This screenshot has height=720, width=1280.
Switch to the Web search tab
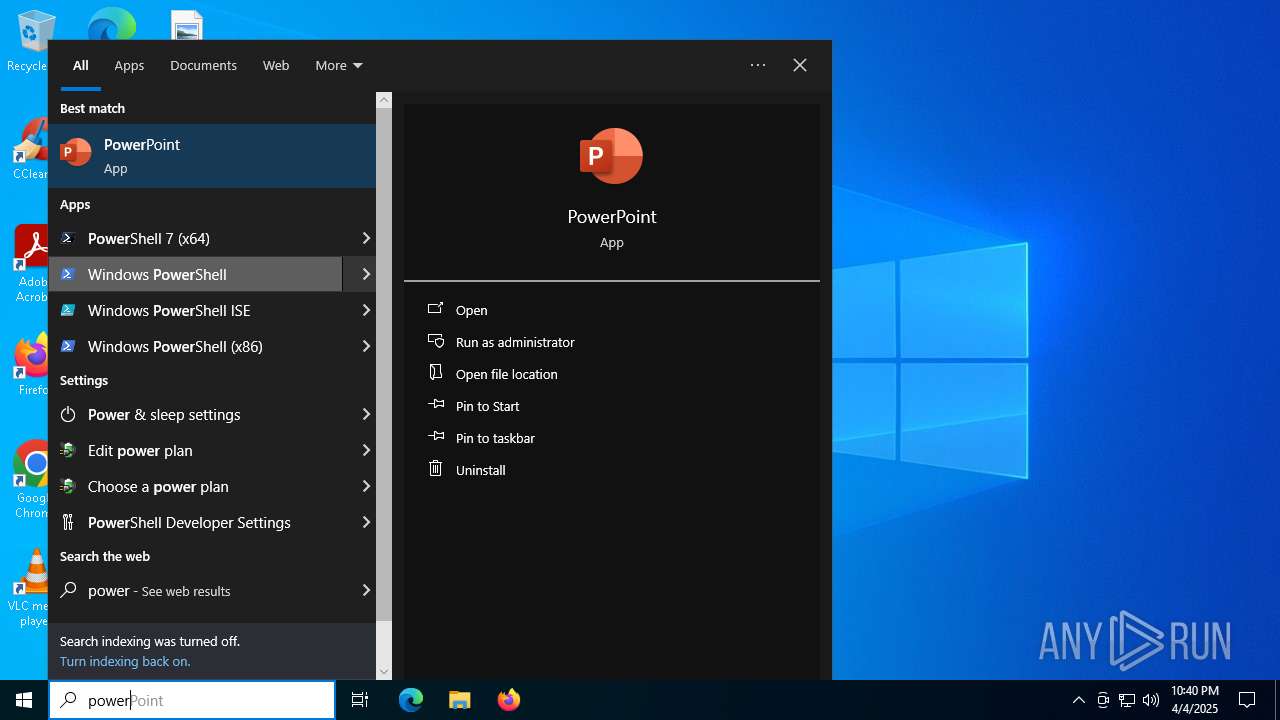pyautogui.click(x=276, y=65)
